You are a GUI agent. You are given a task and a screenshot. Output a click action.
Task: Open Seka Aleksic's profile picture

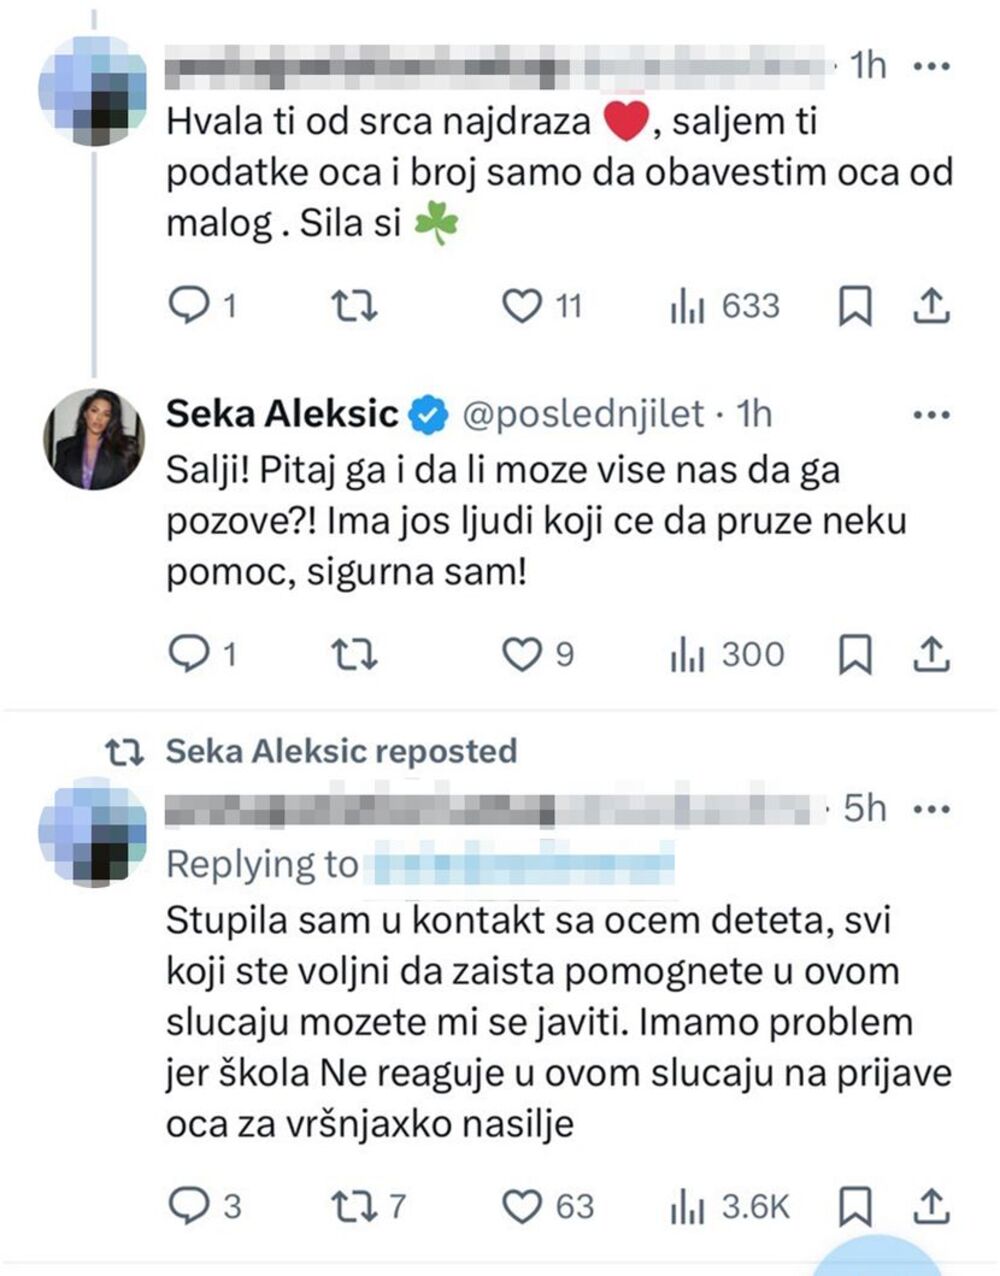coord(93,438)
